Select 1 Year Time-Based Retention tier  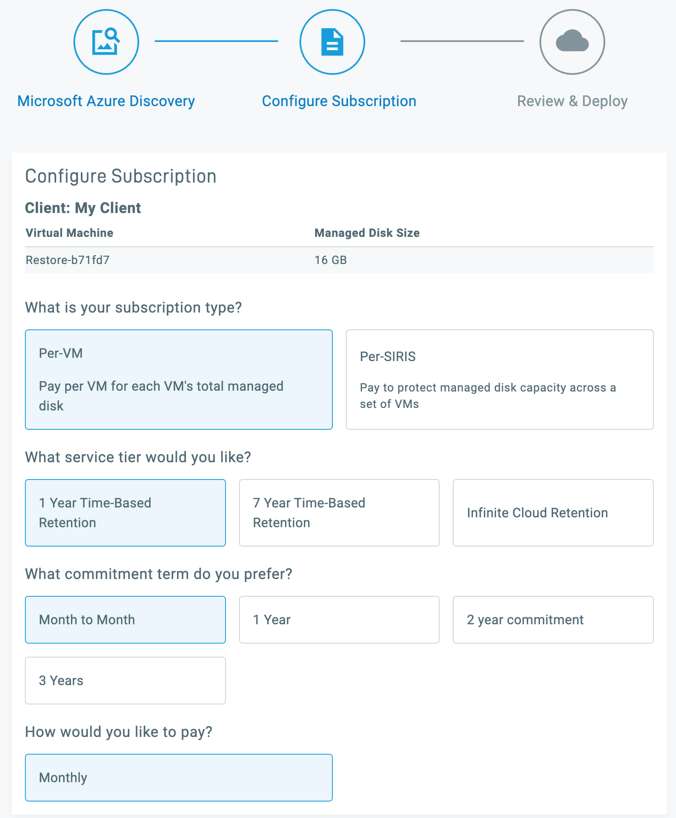pyautogui.click(x=125, y=513)
